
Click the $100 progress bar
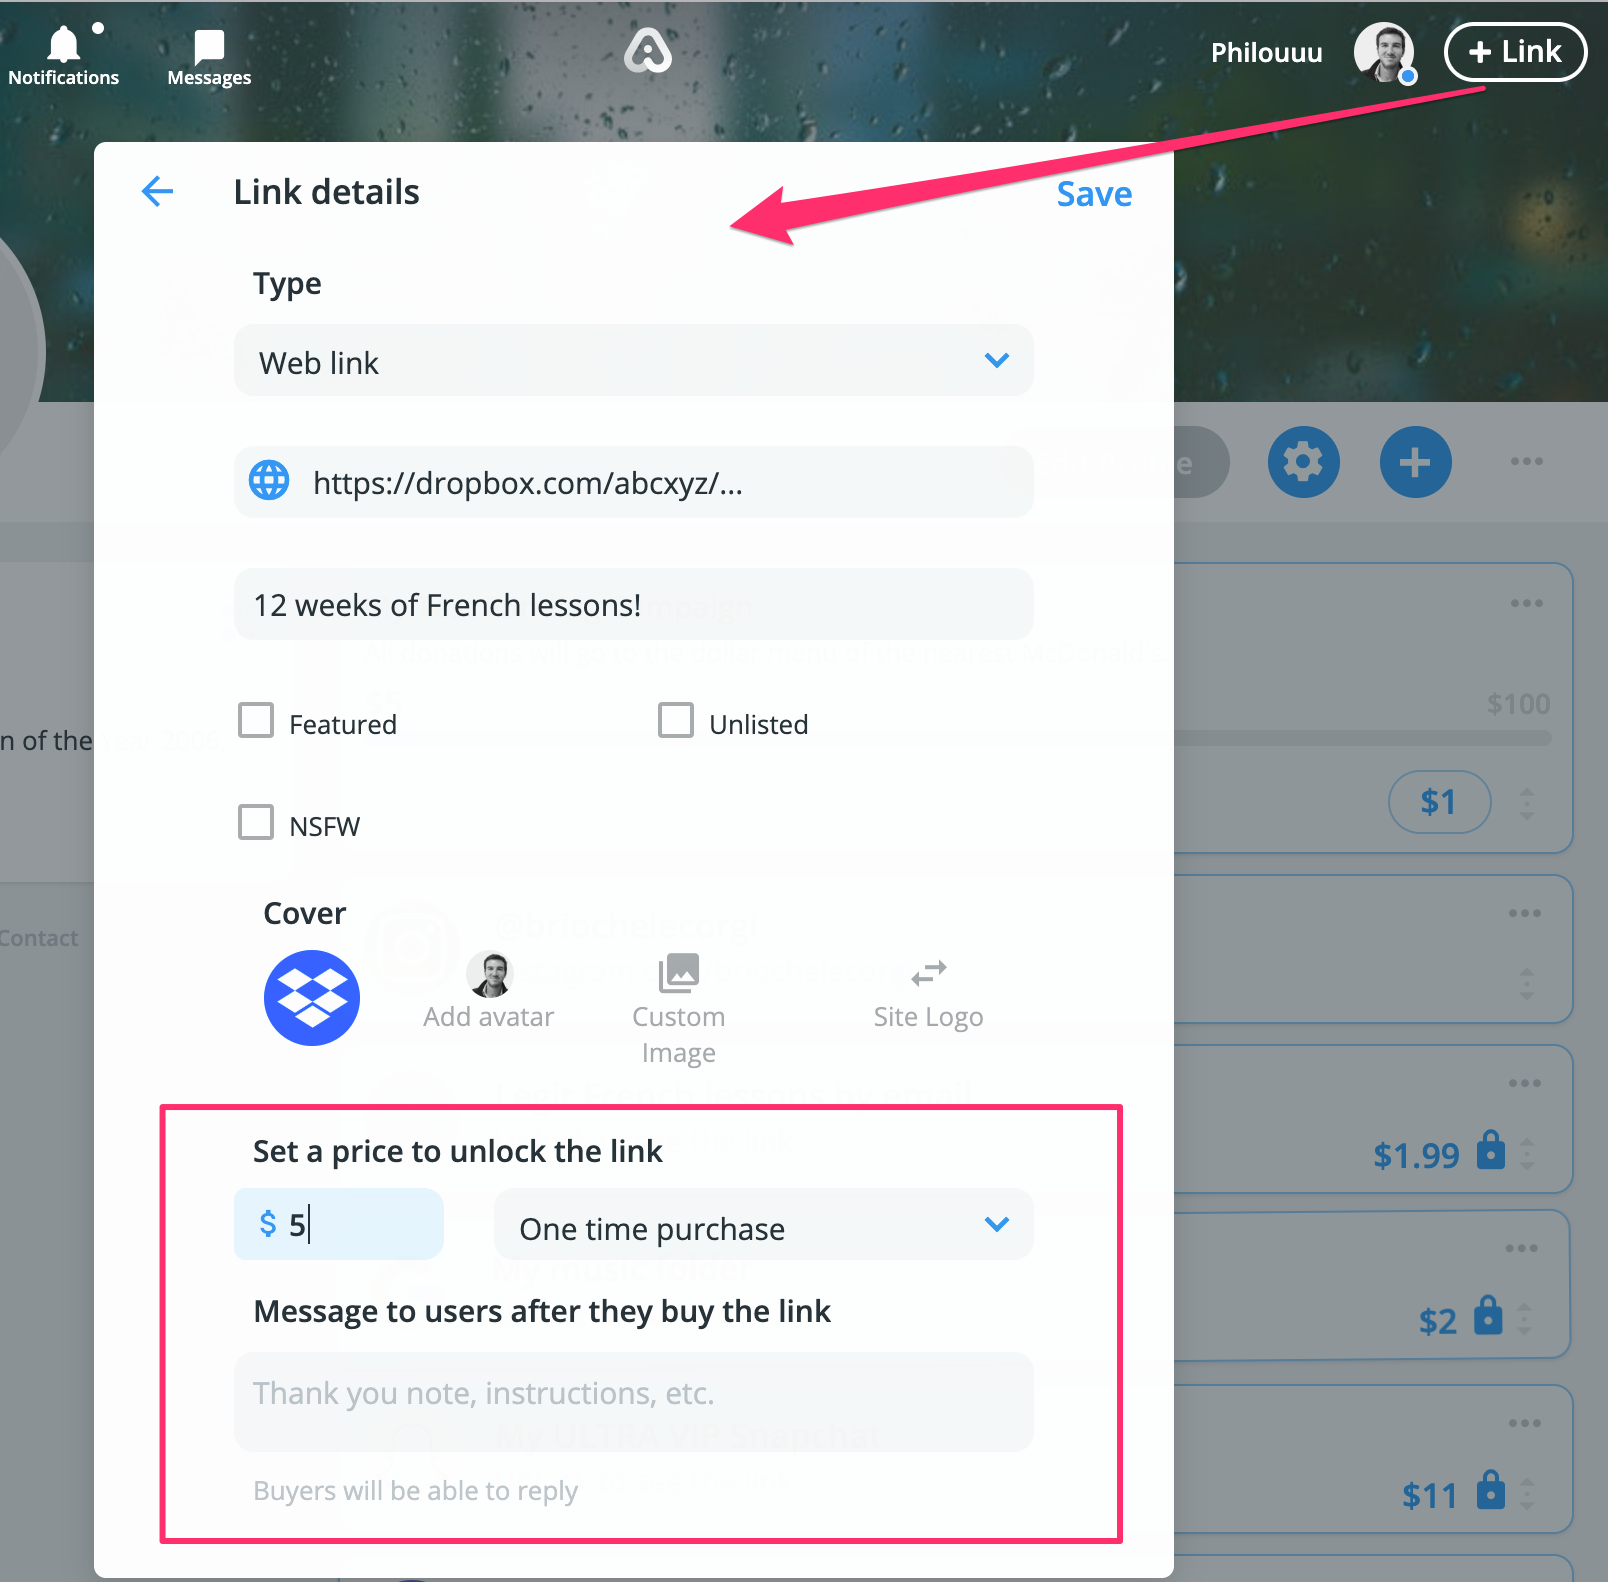(1363, 738)
